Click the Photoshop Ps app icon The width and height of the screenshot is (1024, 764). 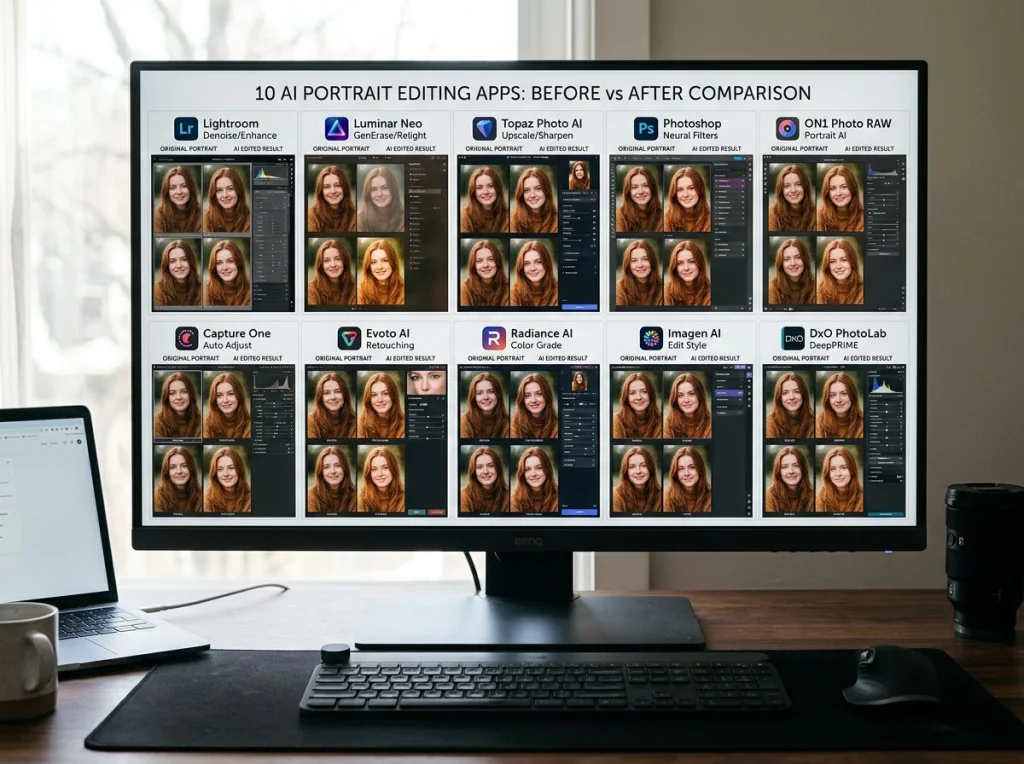(x=645, y=129)
